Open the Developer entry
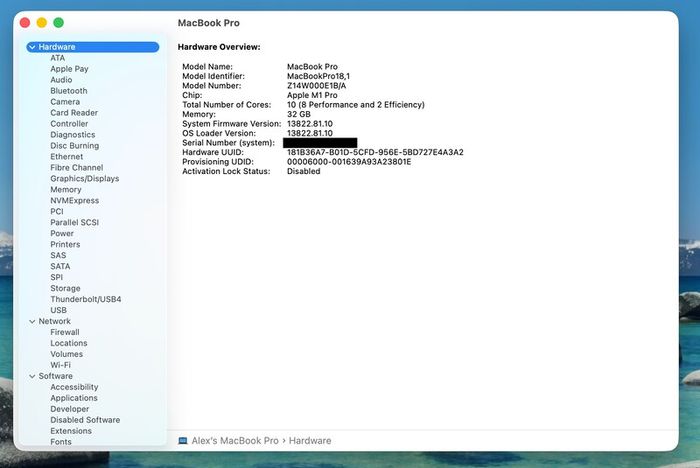 (70, 409)
